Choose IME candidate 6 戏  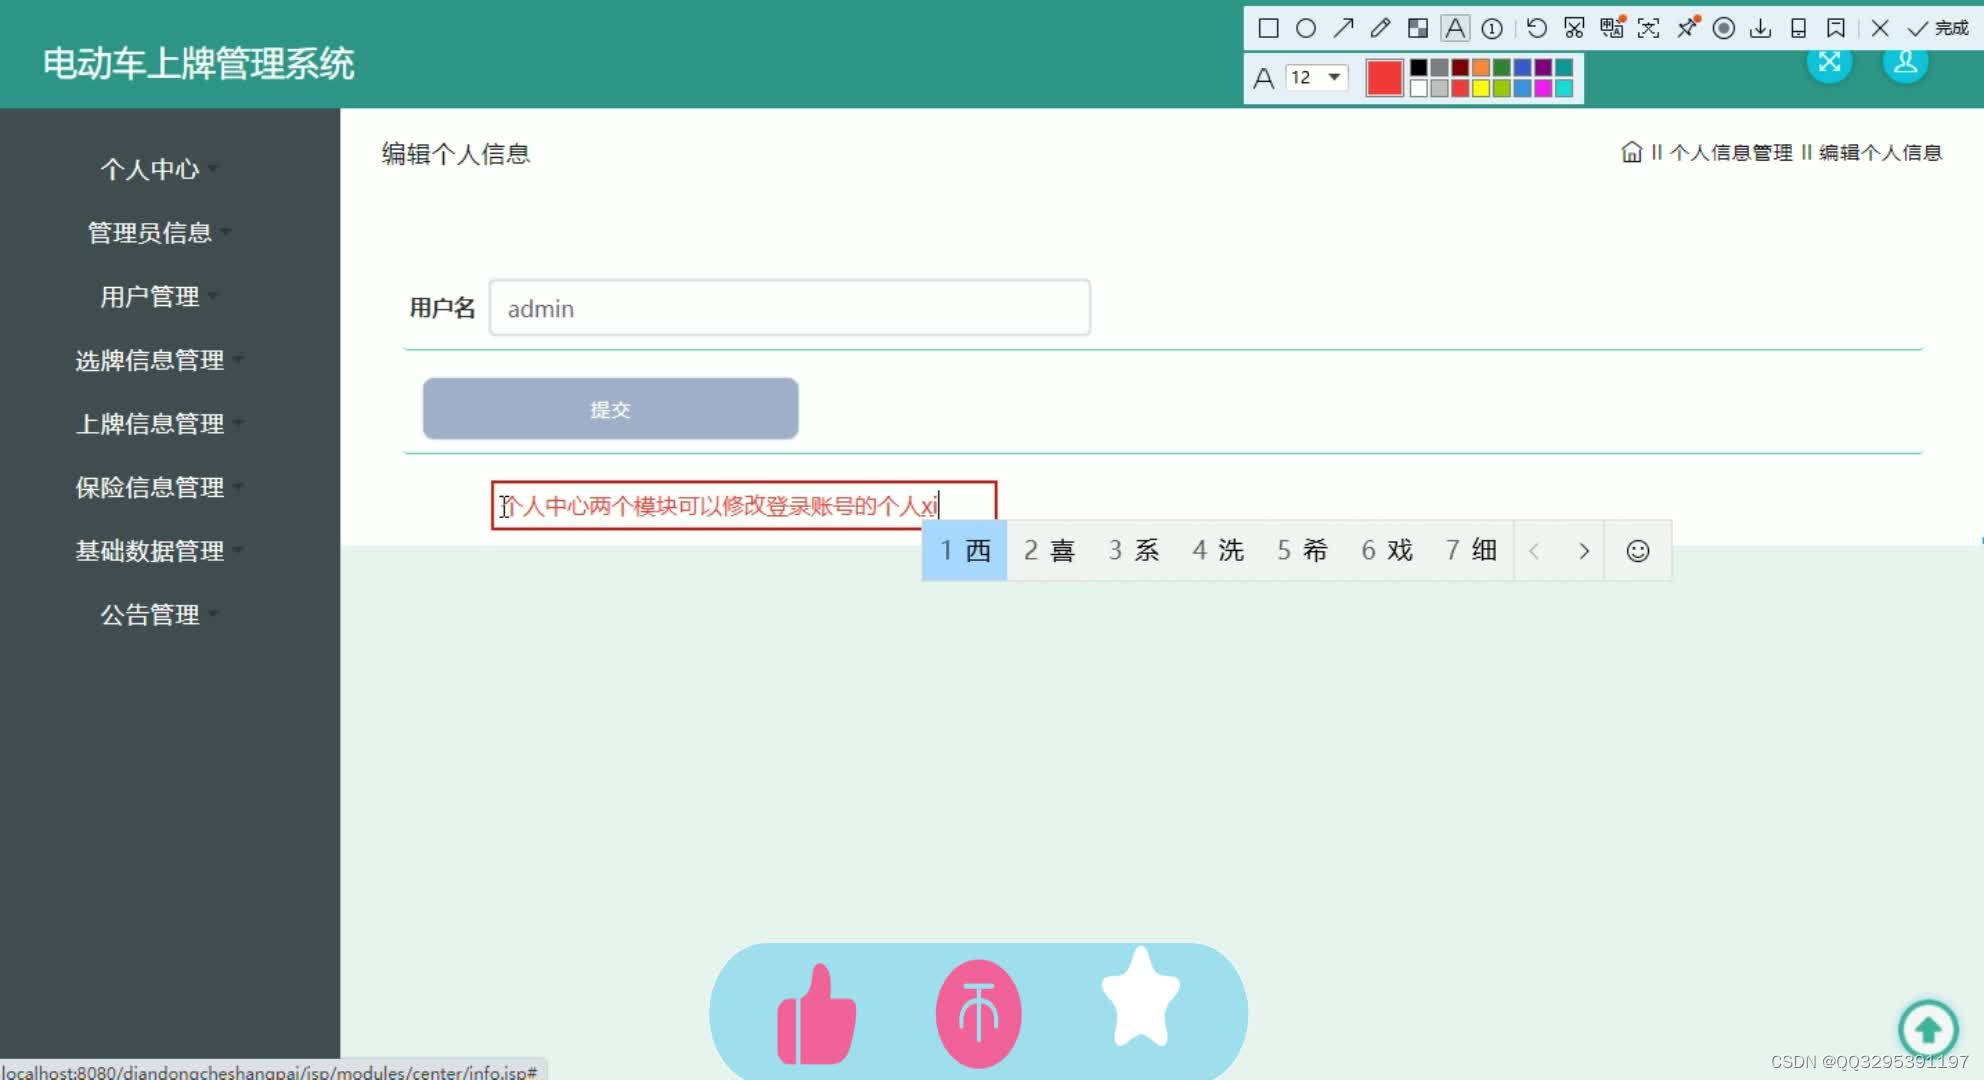(x=1387, y=551)
